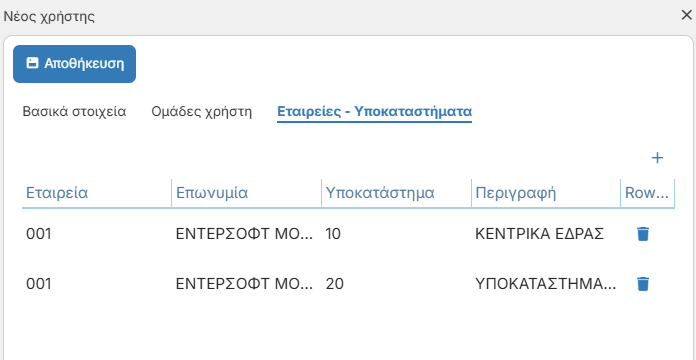Click the save disk icon
Screen dimensions: 696x360
coord(32,63)
